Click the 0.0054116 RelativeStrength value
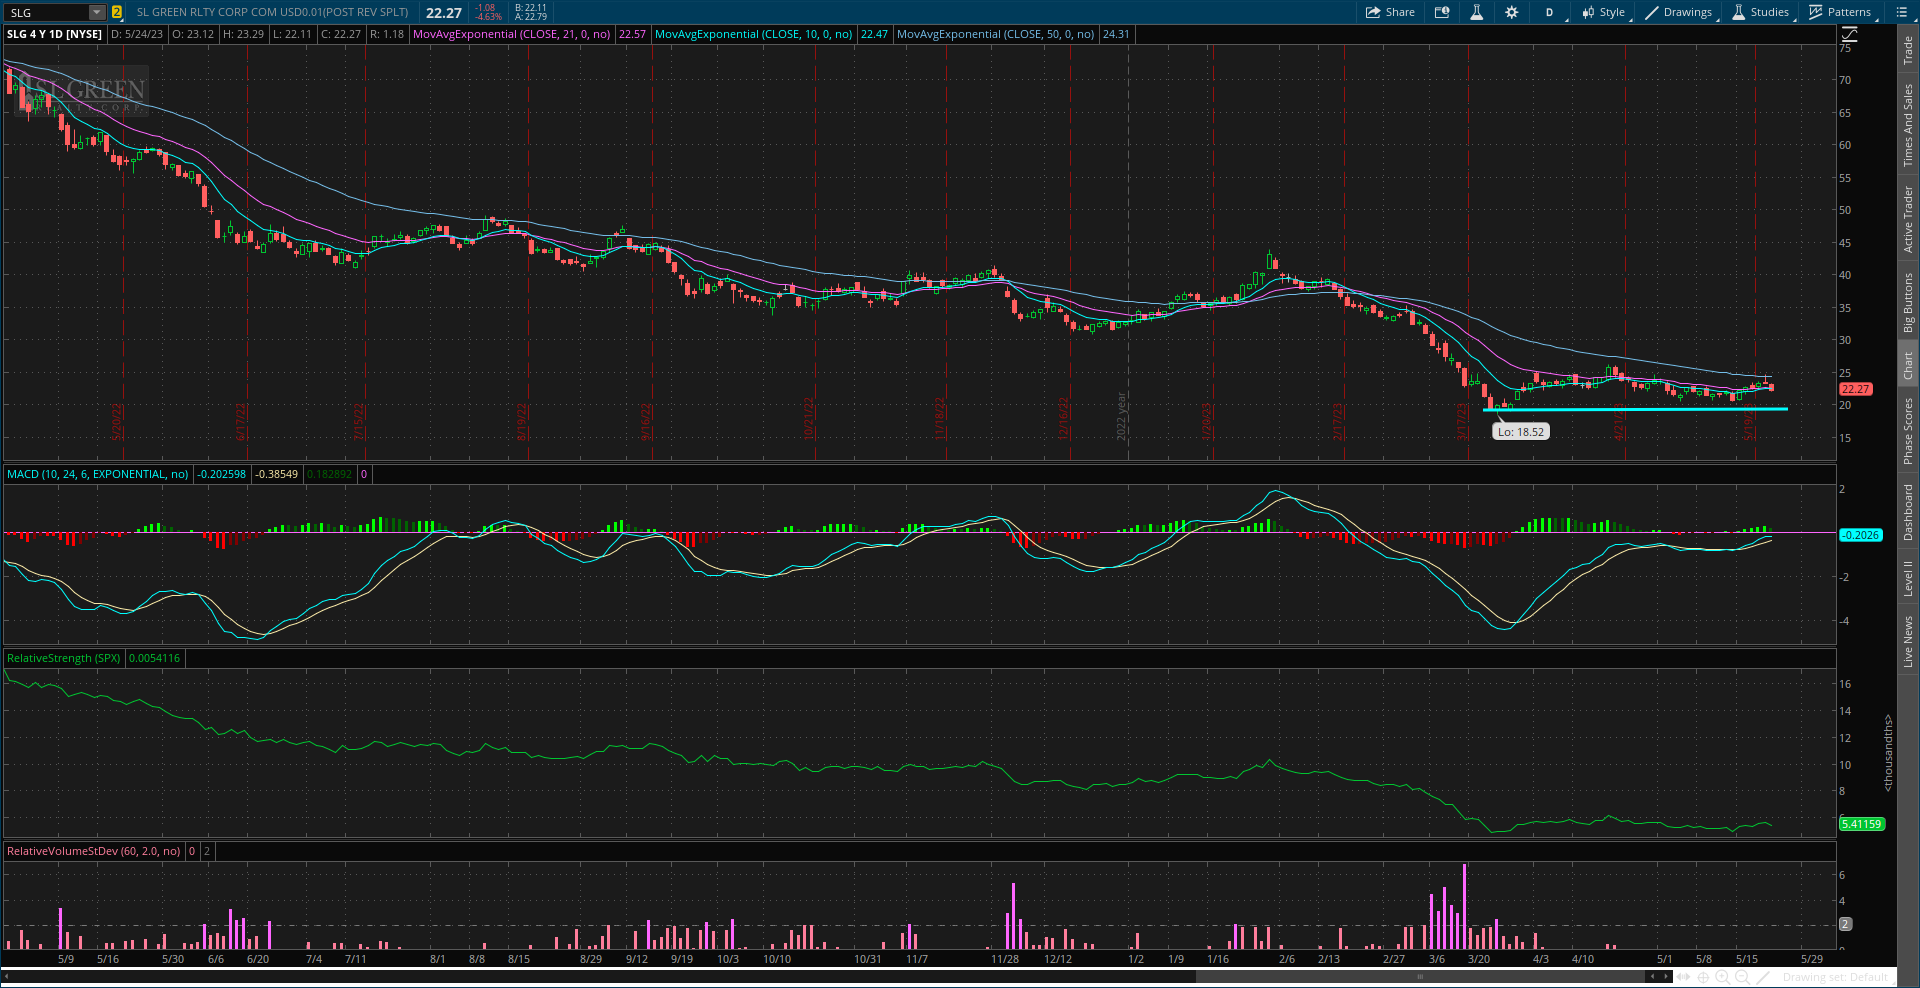Viewport: 1920px width, 988px height. [x=155, y=658]
